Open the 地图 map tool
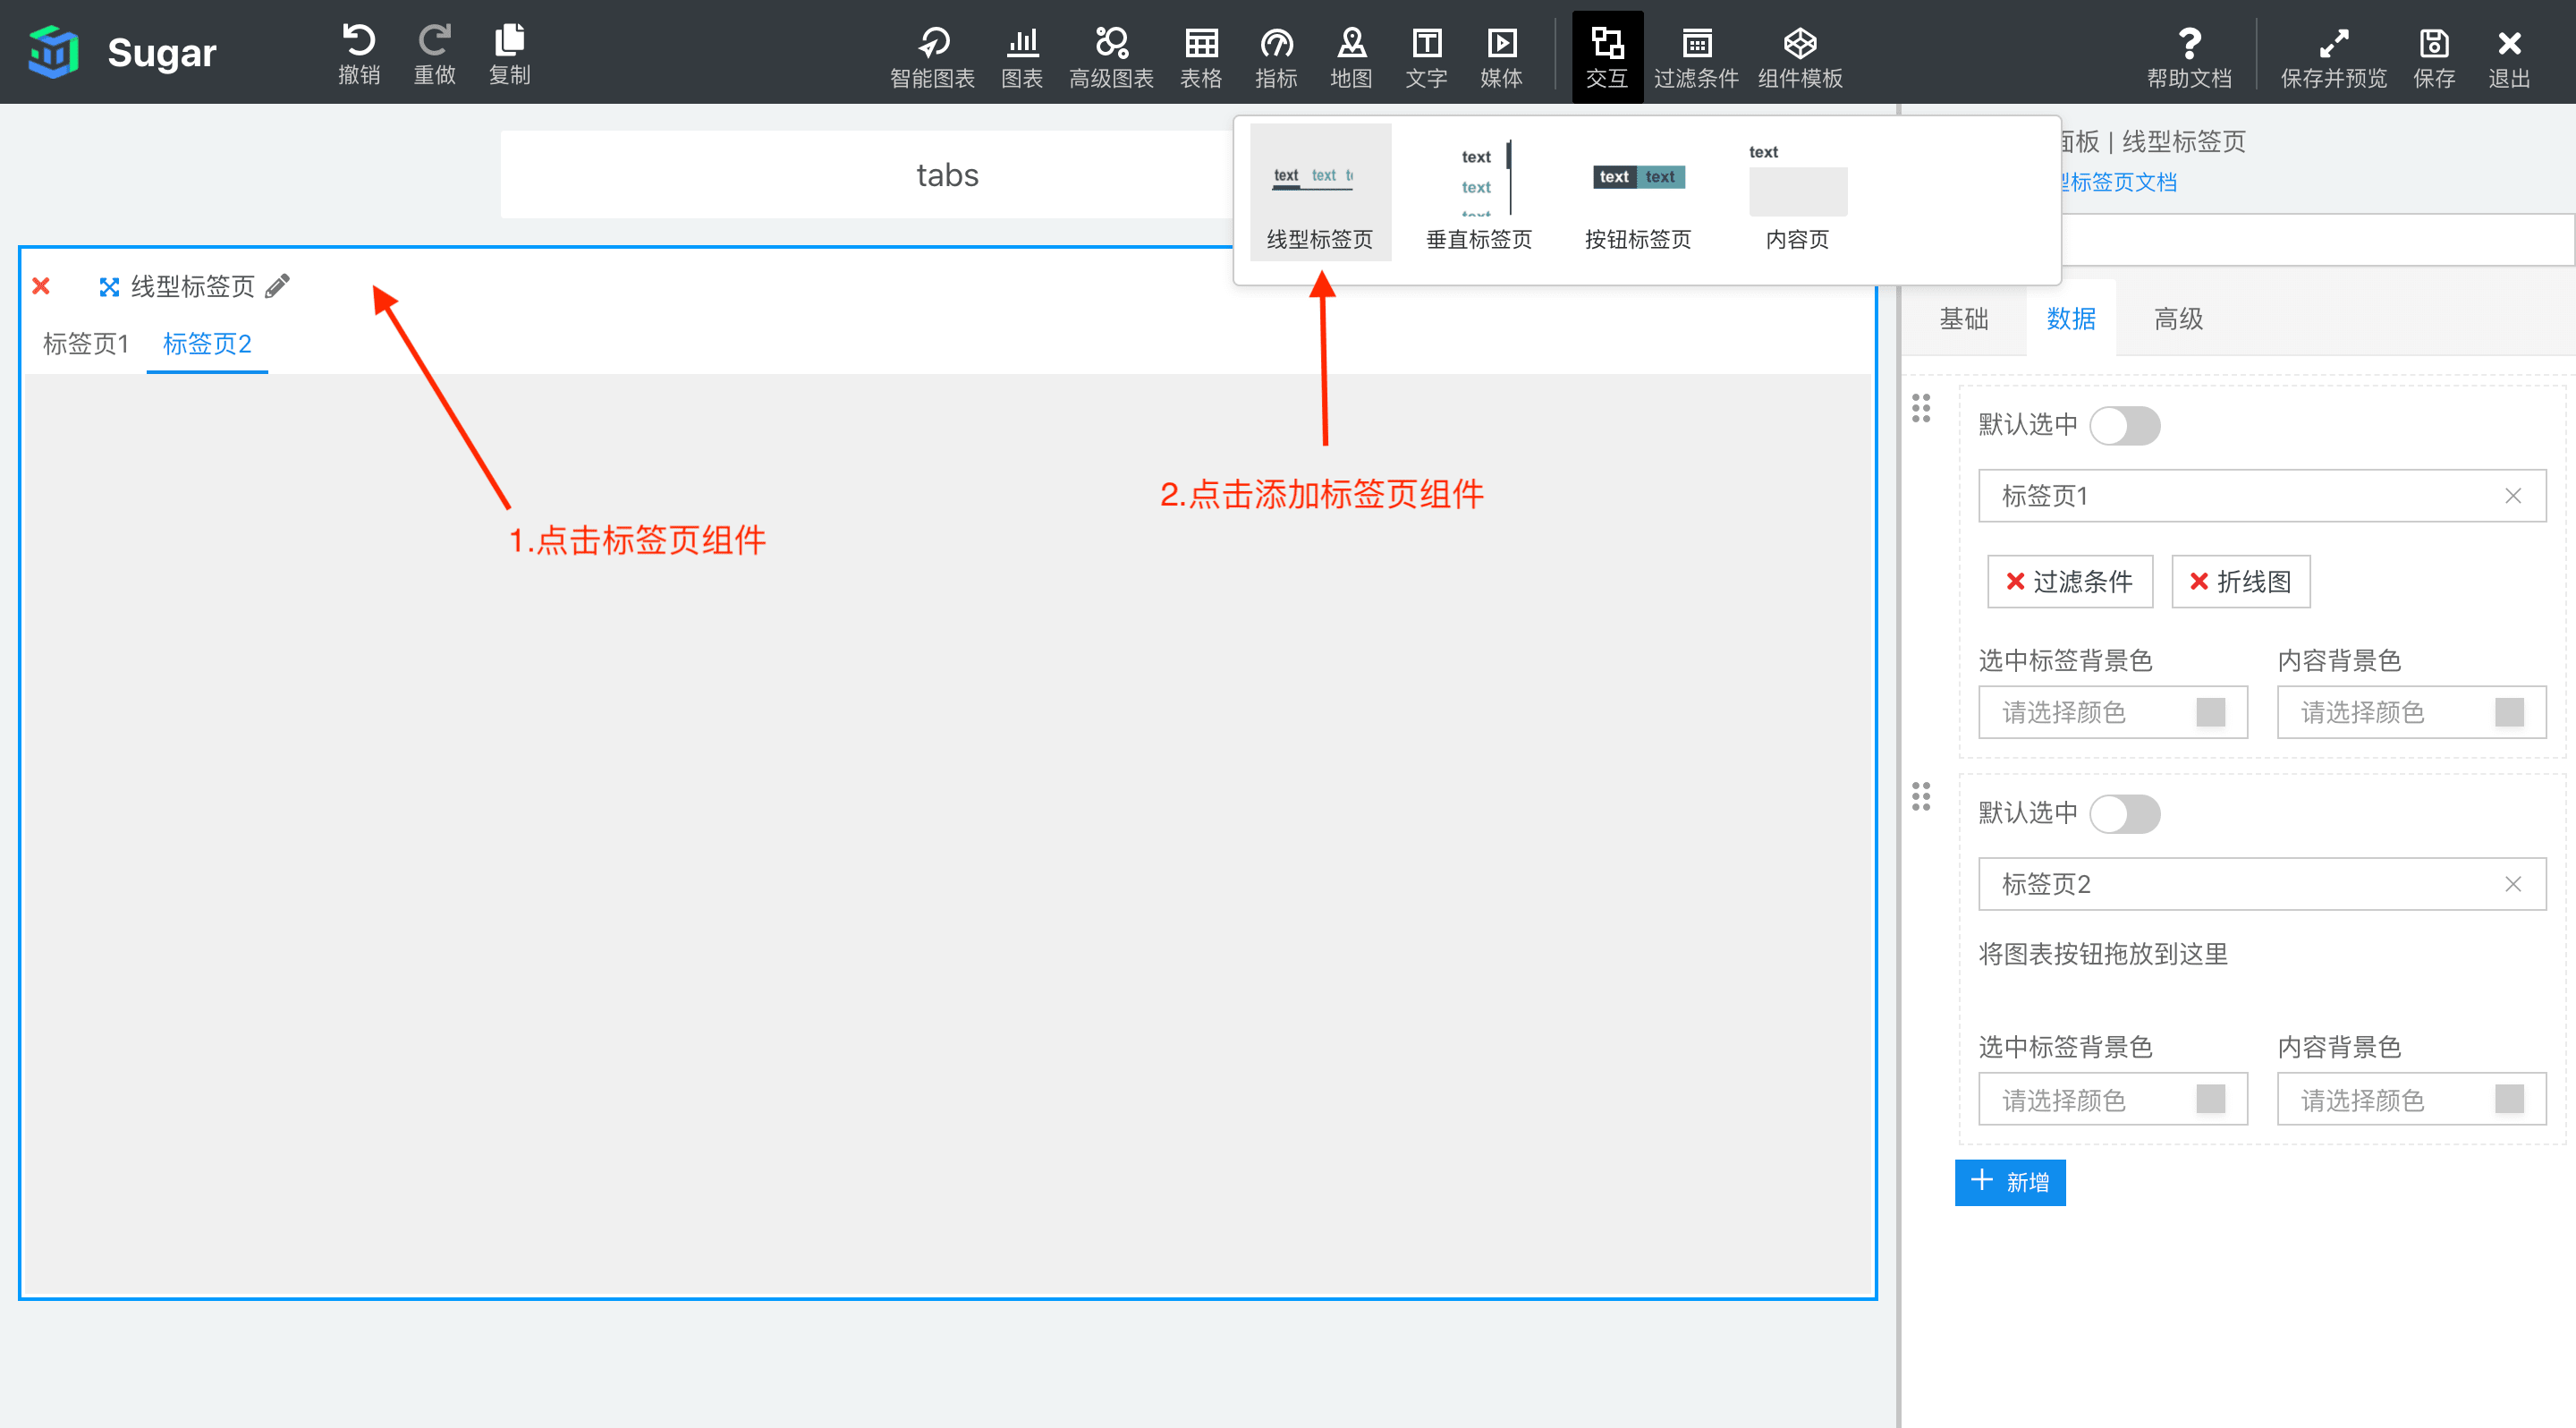This screenshot has height=1428, width=2576. coord(1351,57)
